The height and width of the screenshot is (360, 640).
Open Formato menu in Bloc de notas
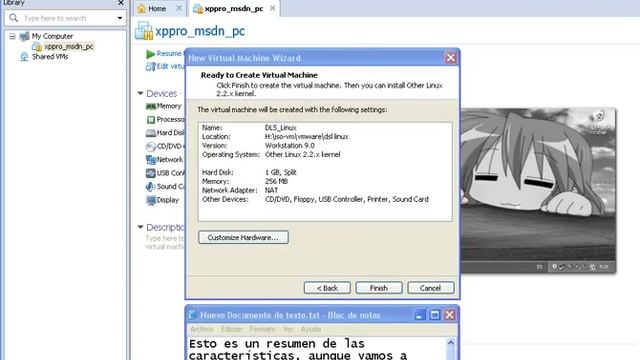(x=262, y=329)
